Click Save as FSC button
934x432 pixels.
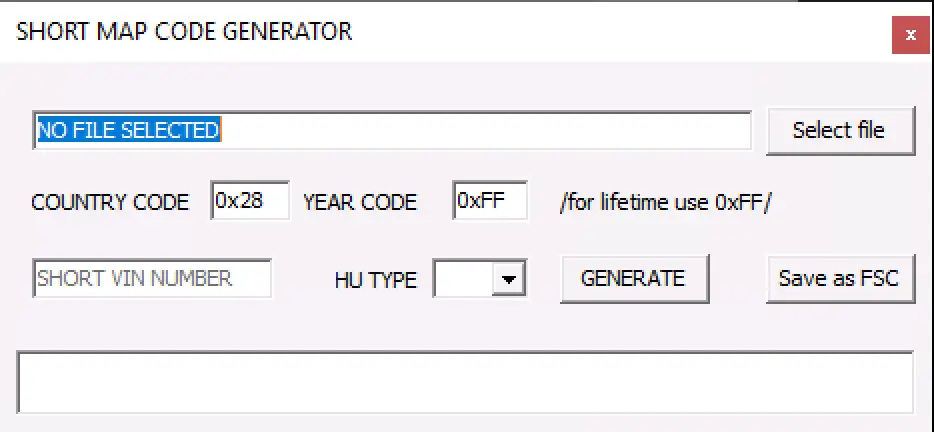[x=840, y=279]
